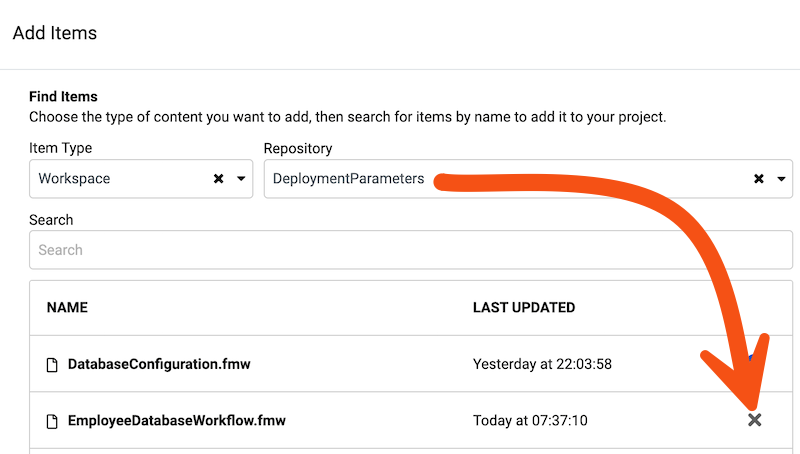800x454 pixels.
Task: Select EmployeeDatabaseWorkflow.fmw workspace row
Action: 411,420
